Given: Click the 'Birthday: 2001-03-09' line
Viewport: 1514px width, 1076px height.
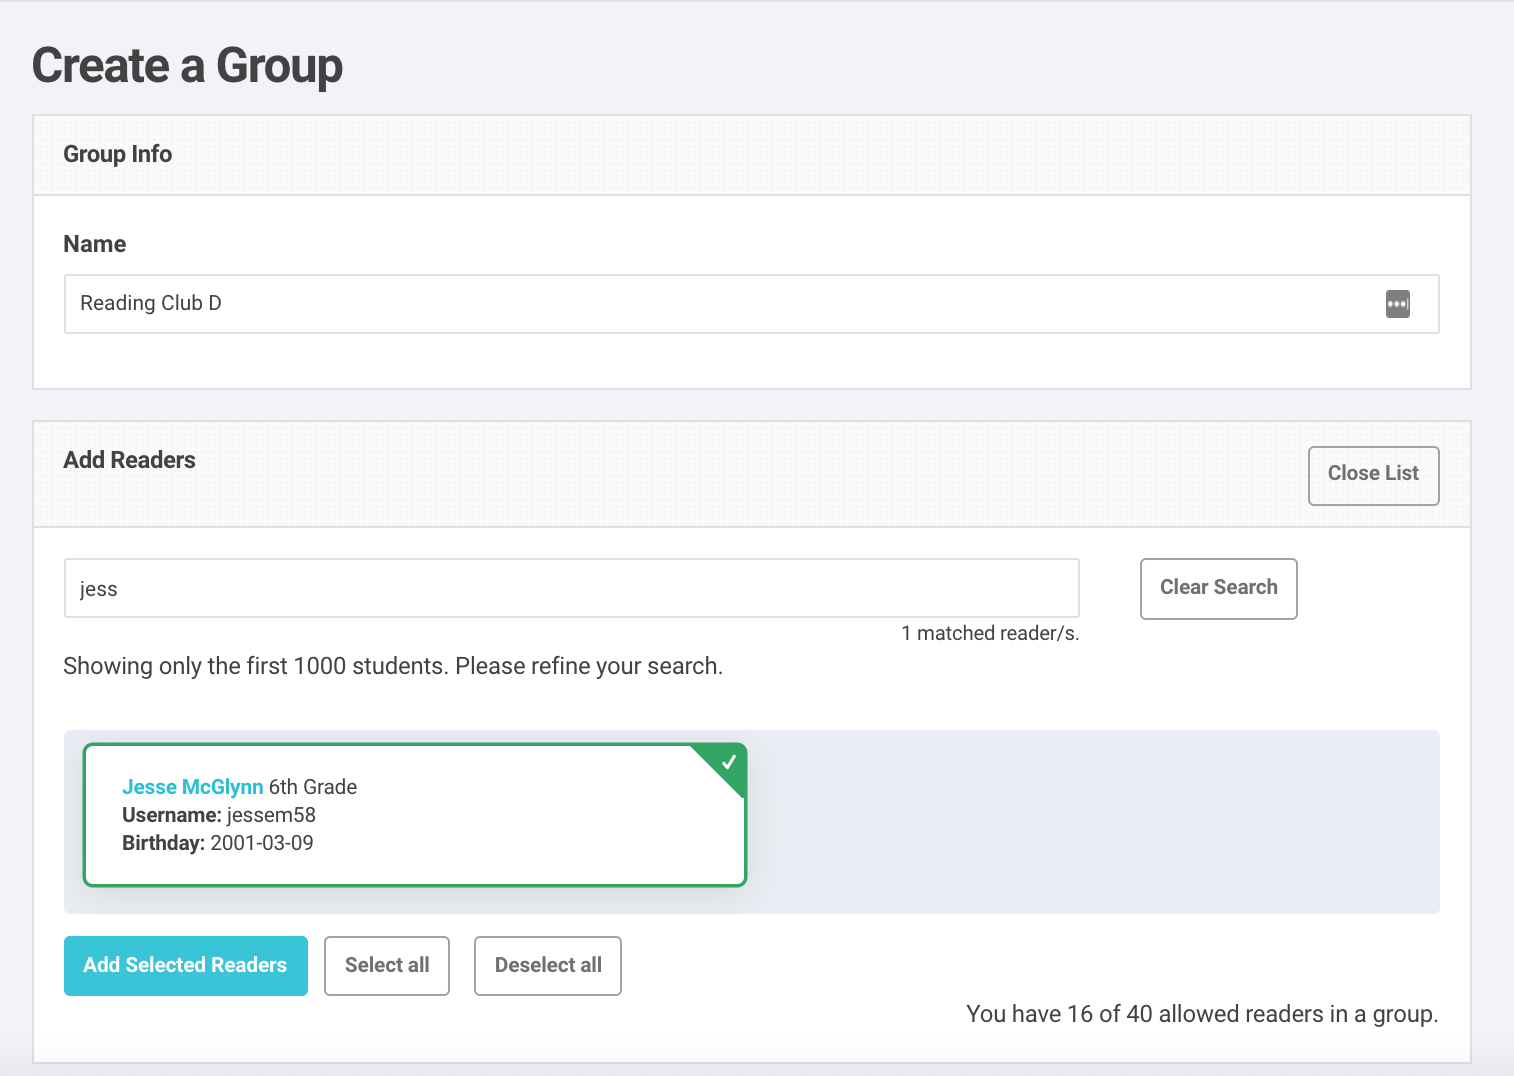Looking at the screenshot, I should click(x=217, y=843).
